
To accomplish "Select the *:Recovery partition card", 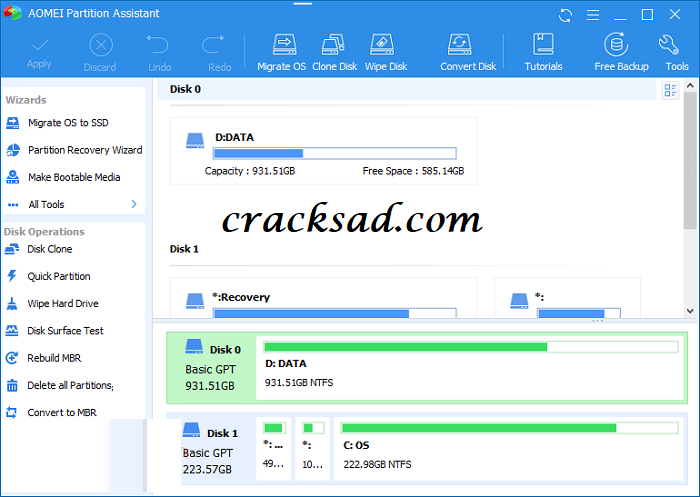I will tap(323, 298).
